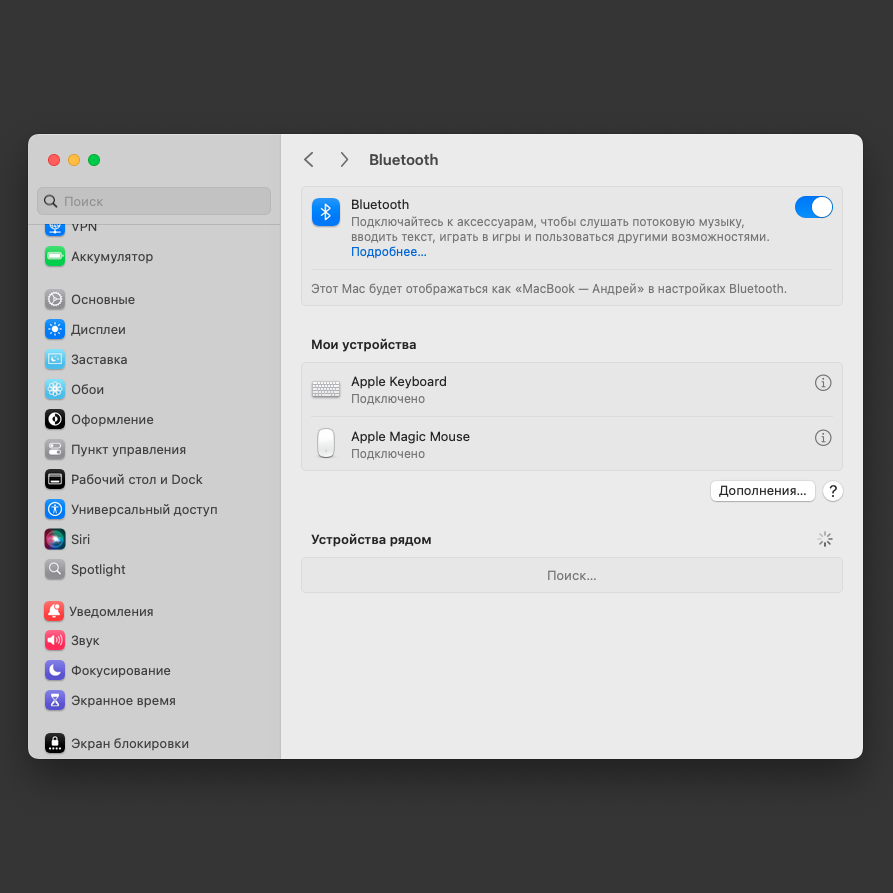Click the Apple Keyboard device icon
893x893 pixels.
pyautogui.click(x=326, y=390)
